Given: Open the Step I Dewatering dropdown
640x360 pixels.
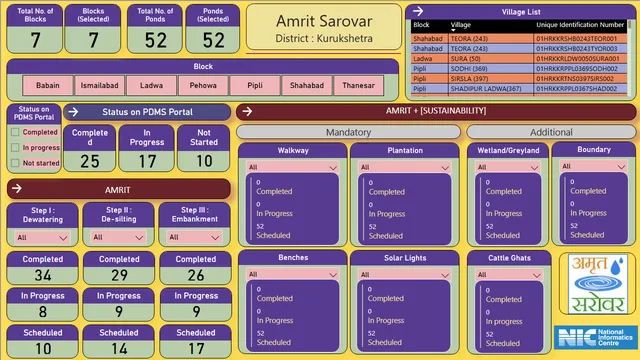Looking at the screenshot, I should (42, 238).
